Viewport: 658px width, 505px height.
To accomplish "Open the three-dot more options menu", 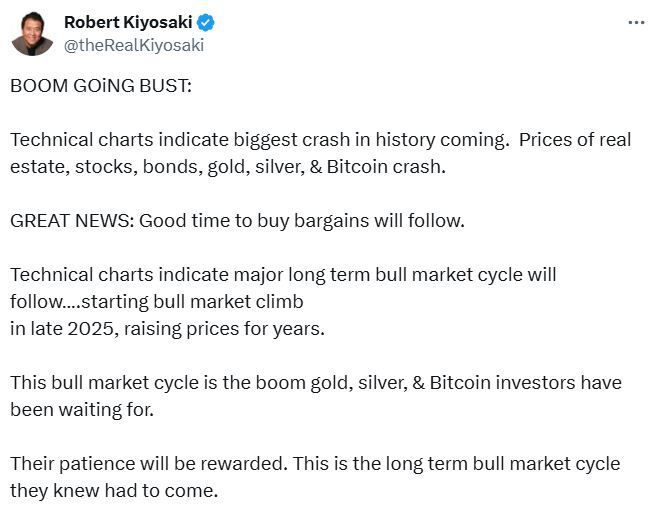I will [x=636, y=22].
